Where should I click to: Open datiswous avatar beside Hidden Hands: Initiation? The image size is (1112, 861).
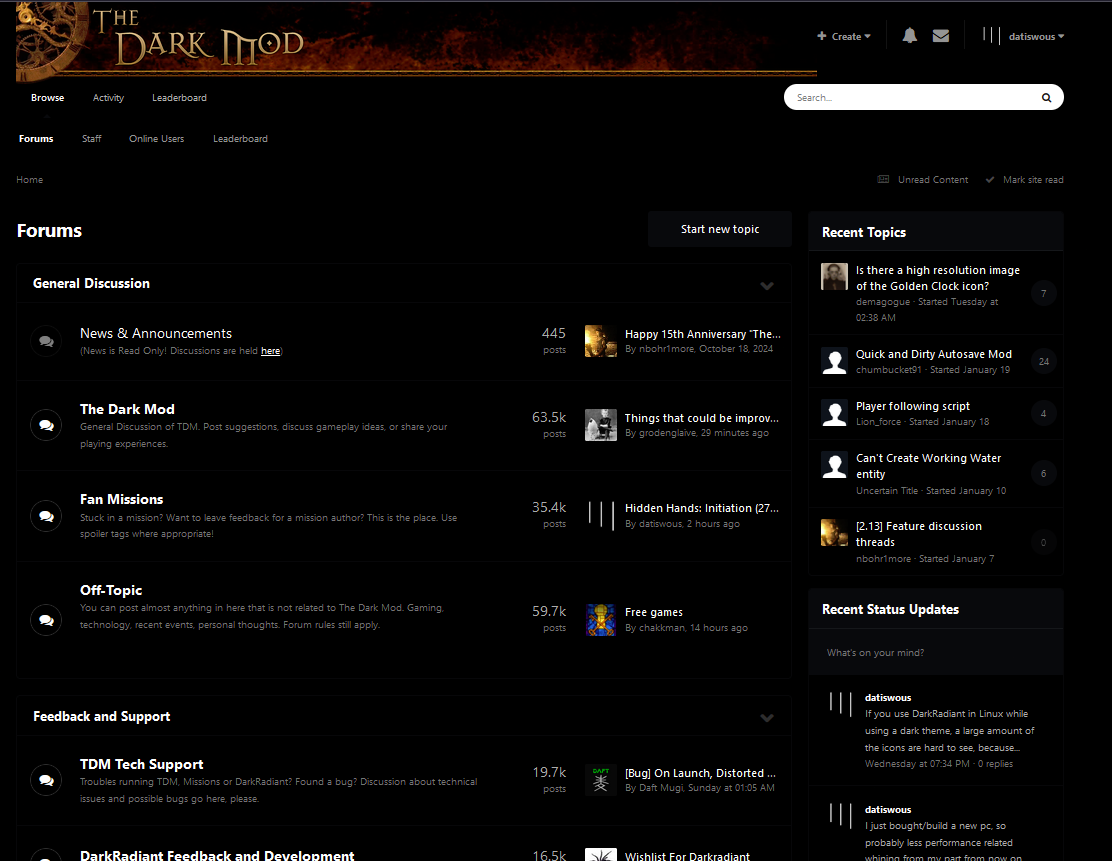pos(601,515)
